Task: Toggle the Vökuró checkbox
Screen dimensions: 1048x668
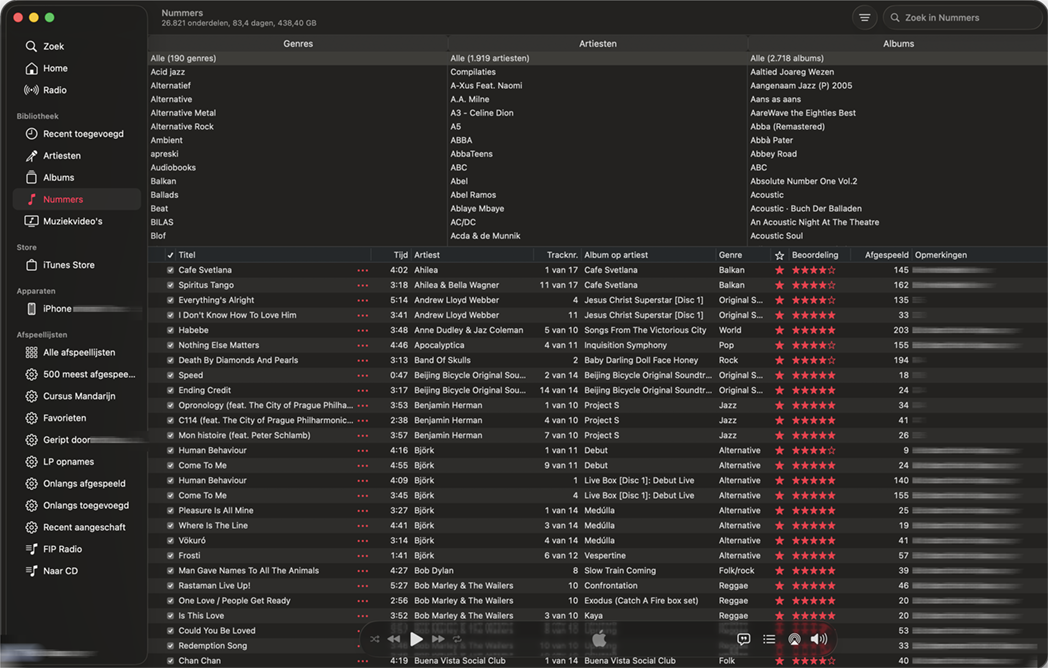Action: pyautogui.click(x=170, y=541)
